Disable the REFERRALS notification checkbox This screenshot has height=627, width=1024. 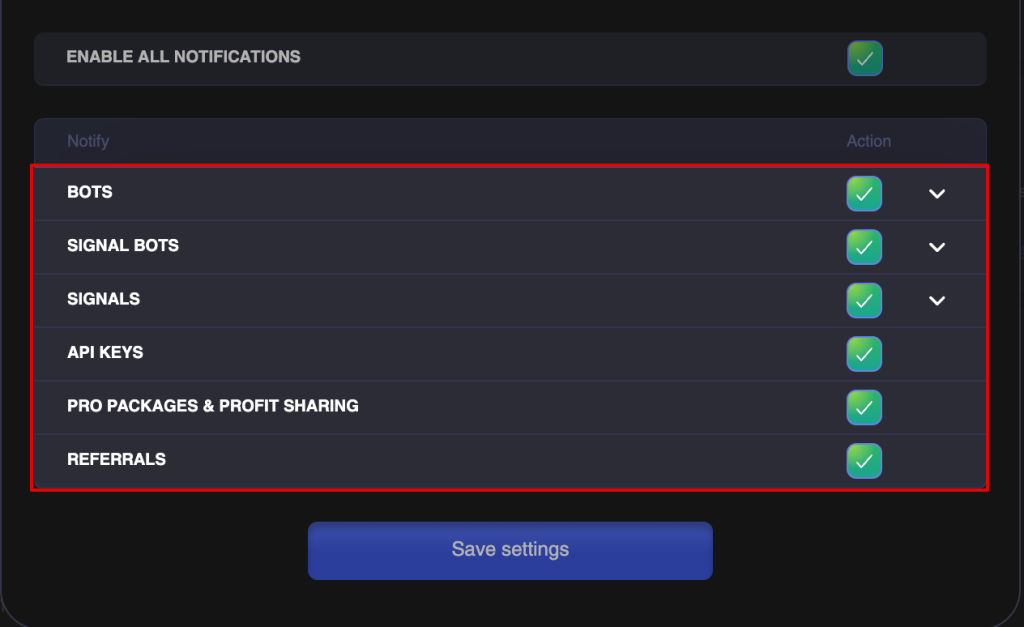tap(864, 461)
